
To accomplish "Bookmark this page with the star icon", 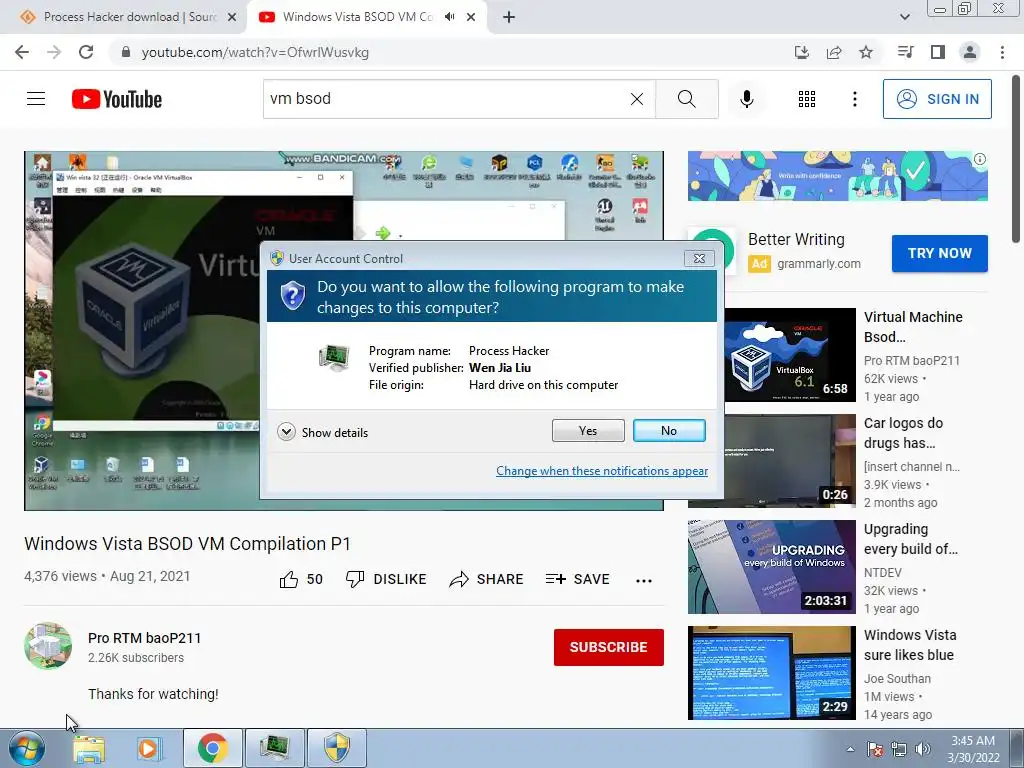I will (866, 52).
